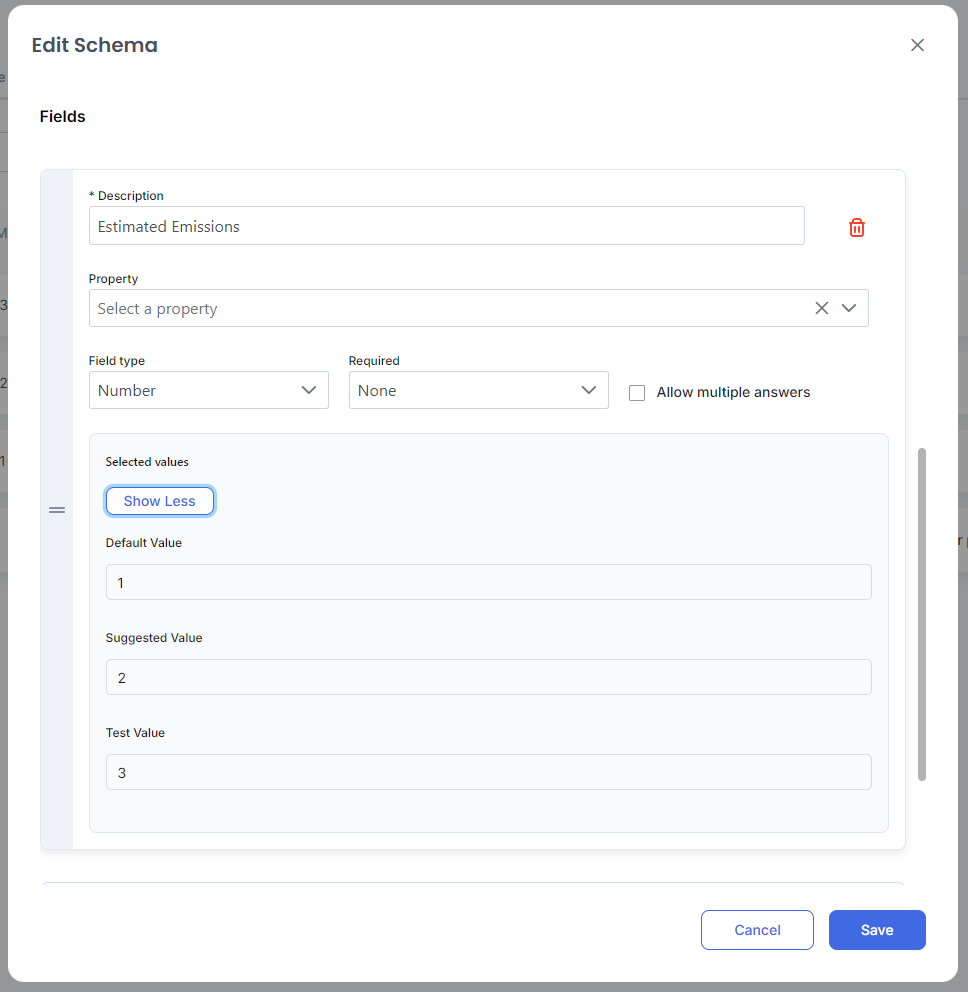Cancel editing the schema

[757, 930]
